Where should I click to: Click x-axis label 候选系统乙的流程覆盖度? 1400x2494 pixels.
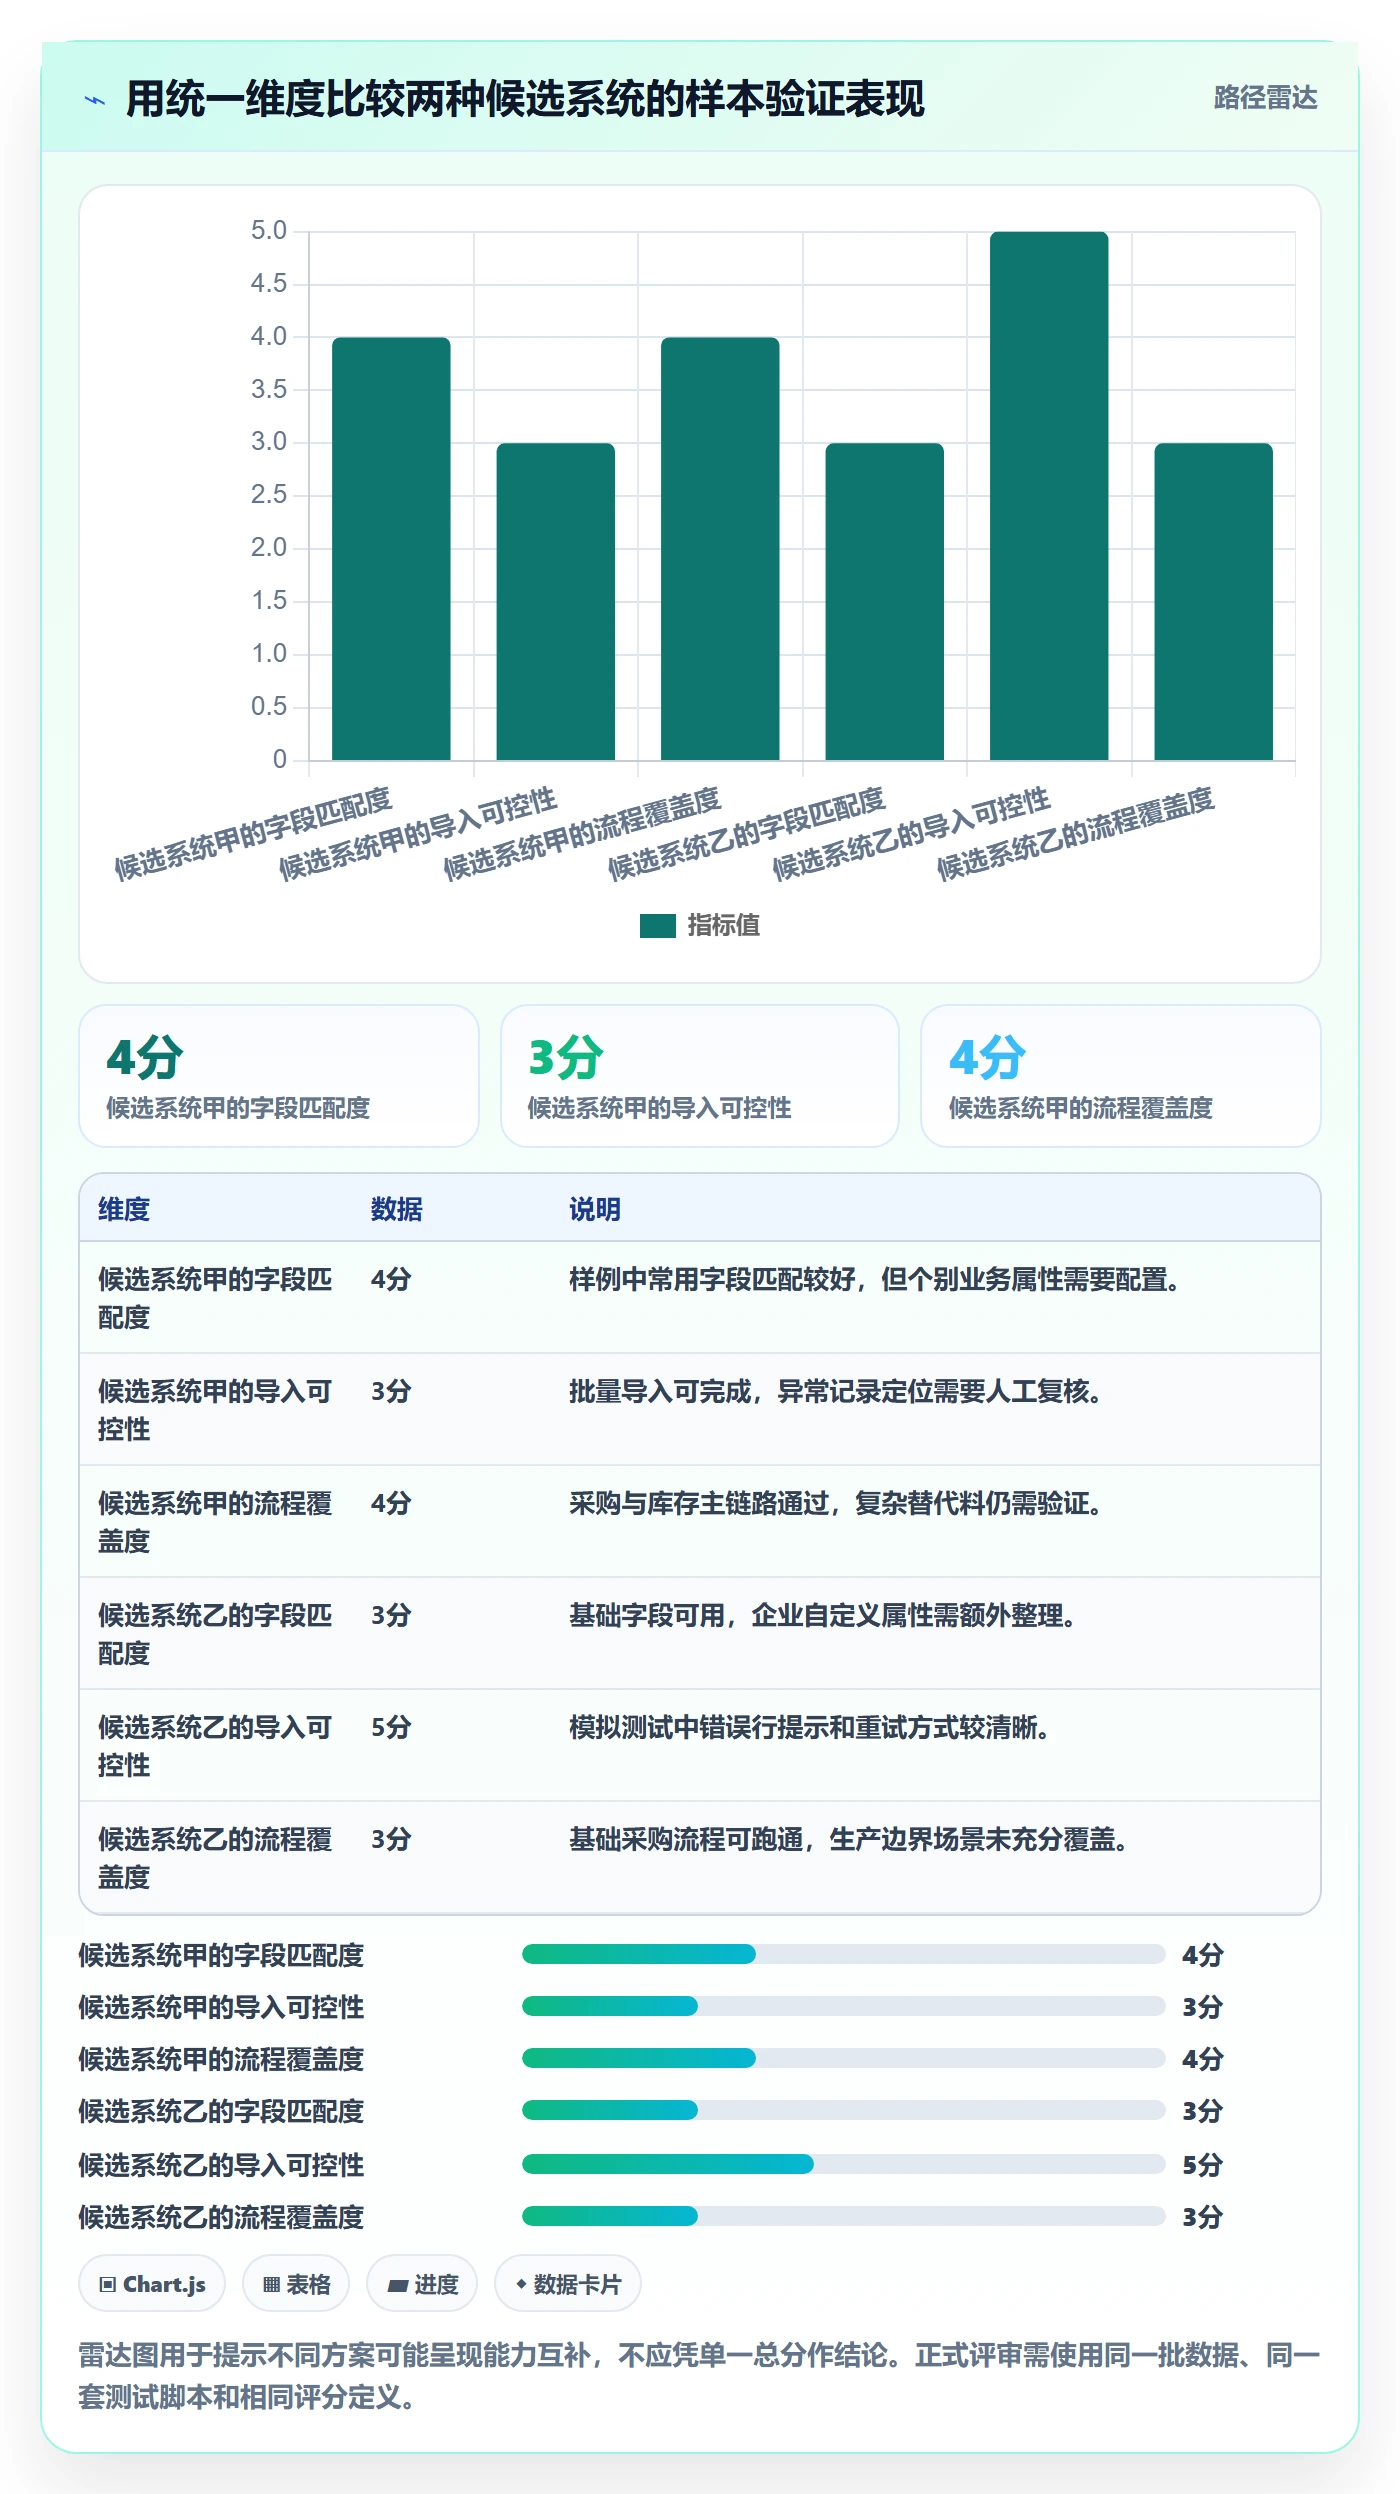1075,833
